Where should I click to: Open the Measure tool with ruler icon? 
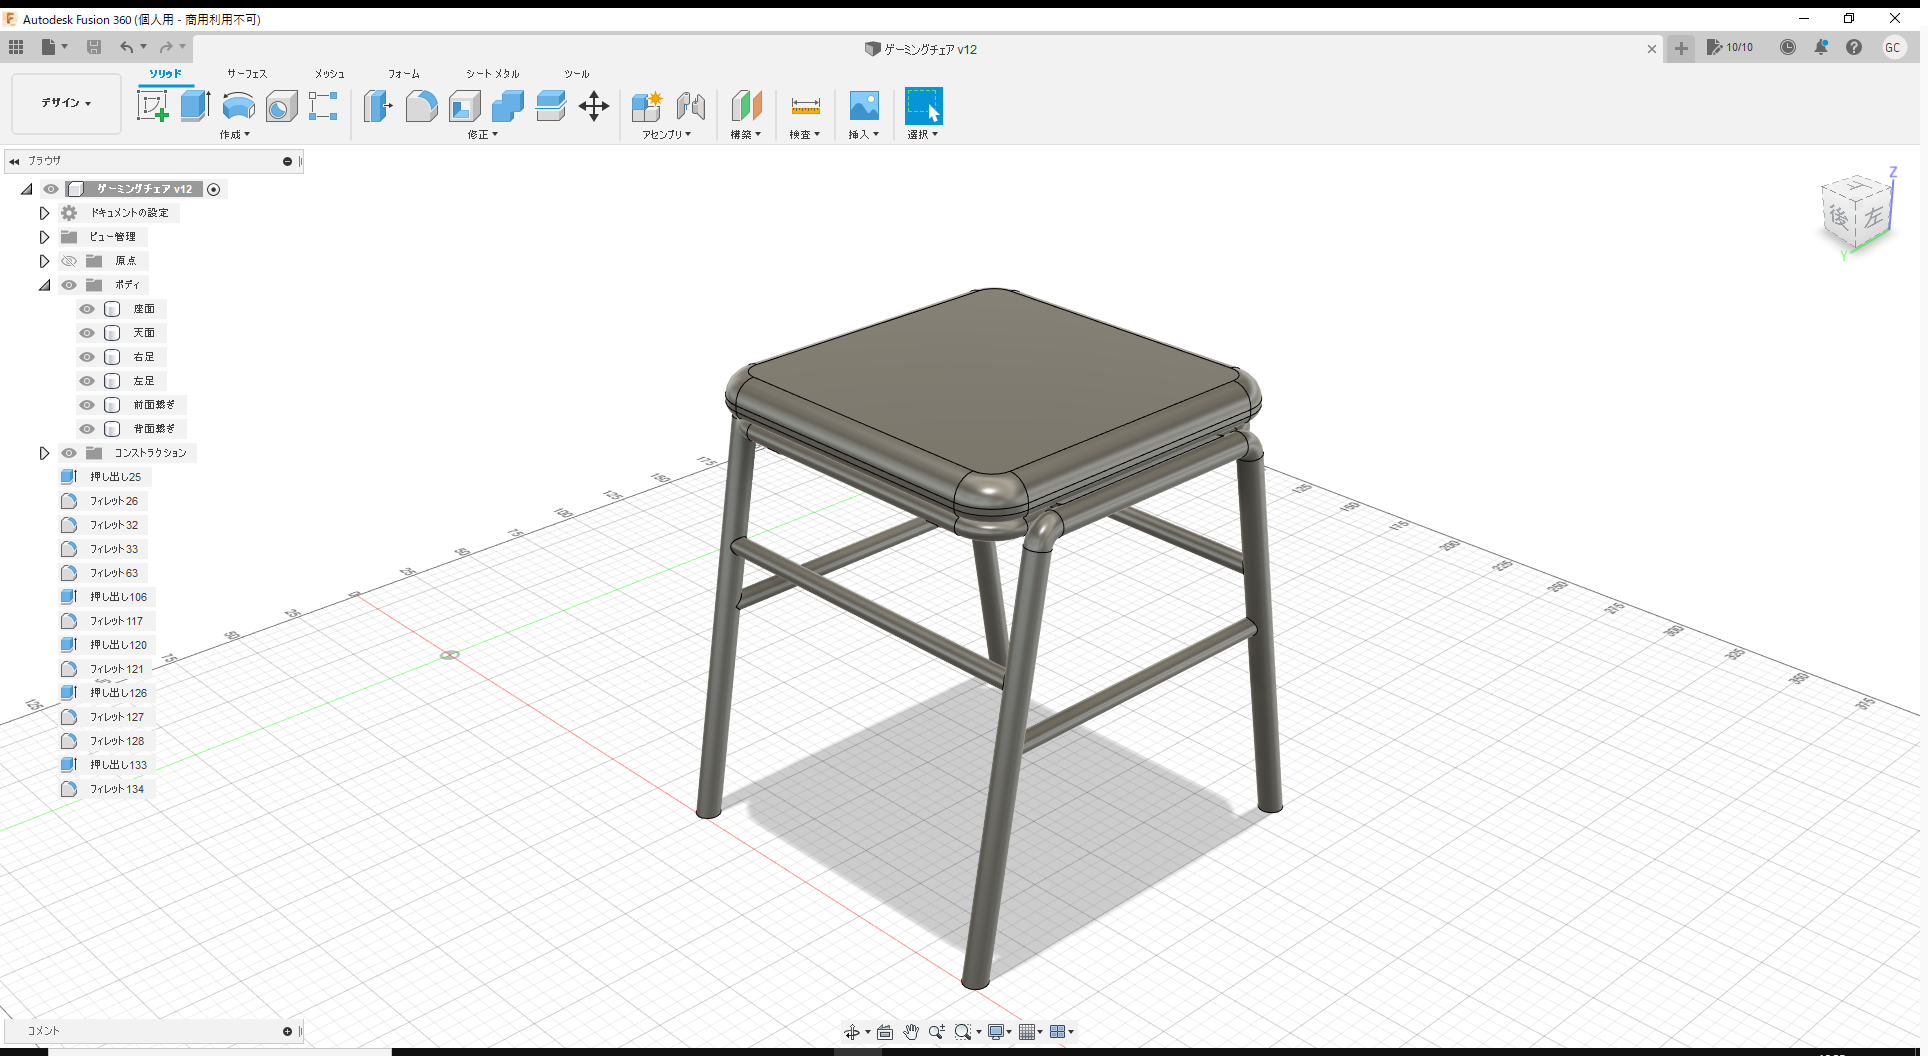805,106
